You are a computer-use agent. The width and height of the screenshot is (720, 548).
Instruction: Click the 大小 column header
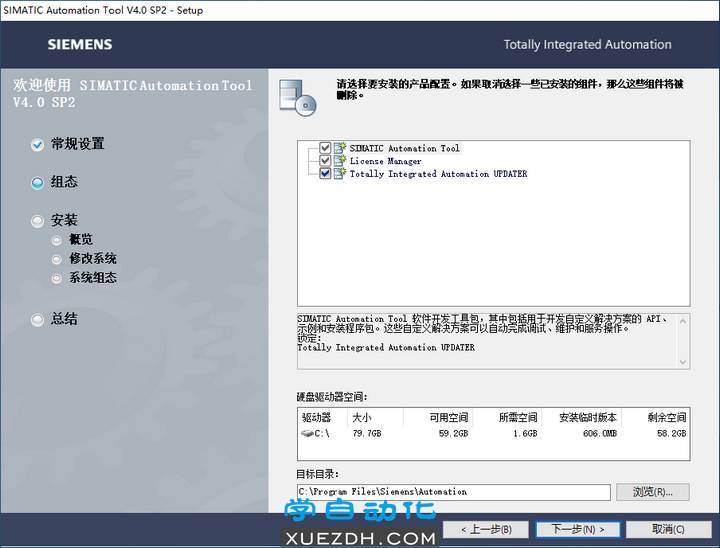click(x=362, y=418)
